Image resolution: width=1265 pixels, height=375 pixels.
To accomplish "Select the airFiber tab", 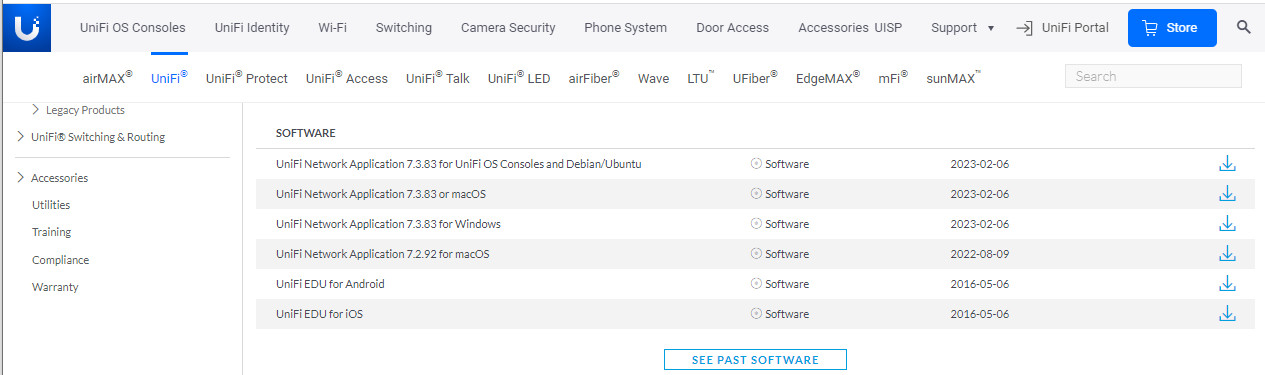I will [x=594, y=77].
